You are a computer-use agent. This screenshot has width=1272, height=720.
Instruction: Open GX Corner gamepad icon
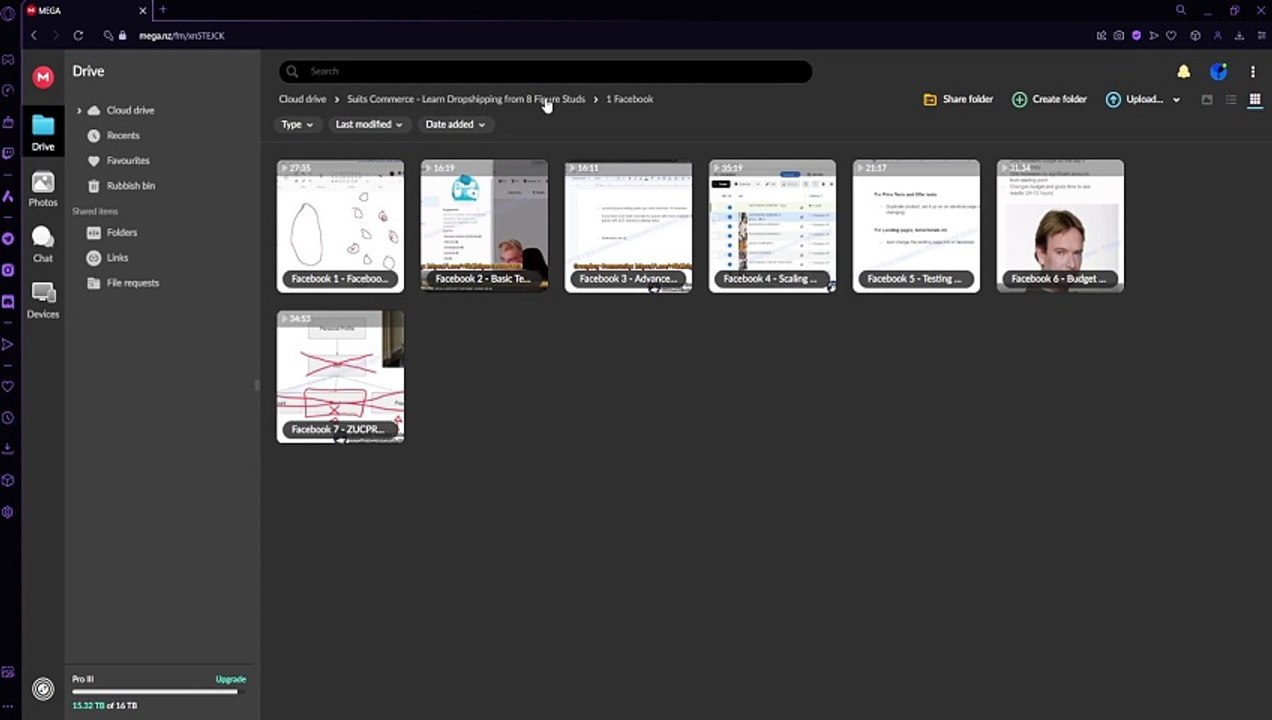pyautogui.click(x=8, y=59)
